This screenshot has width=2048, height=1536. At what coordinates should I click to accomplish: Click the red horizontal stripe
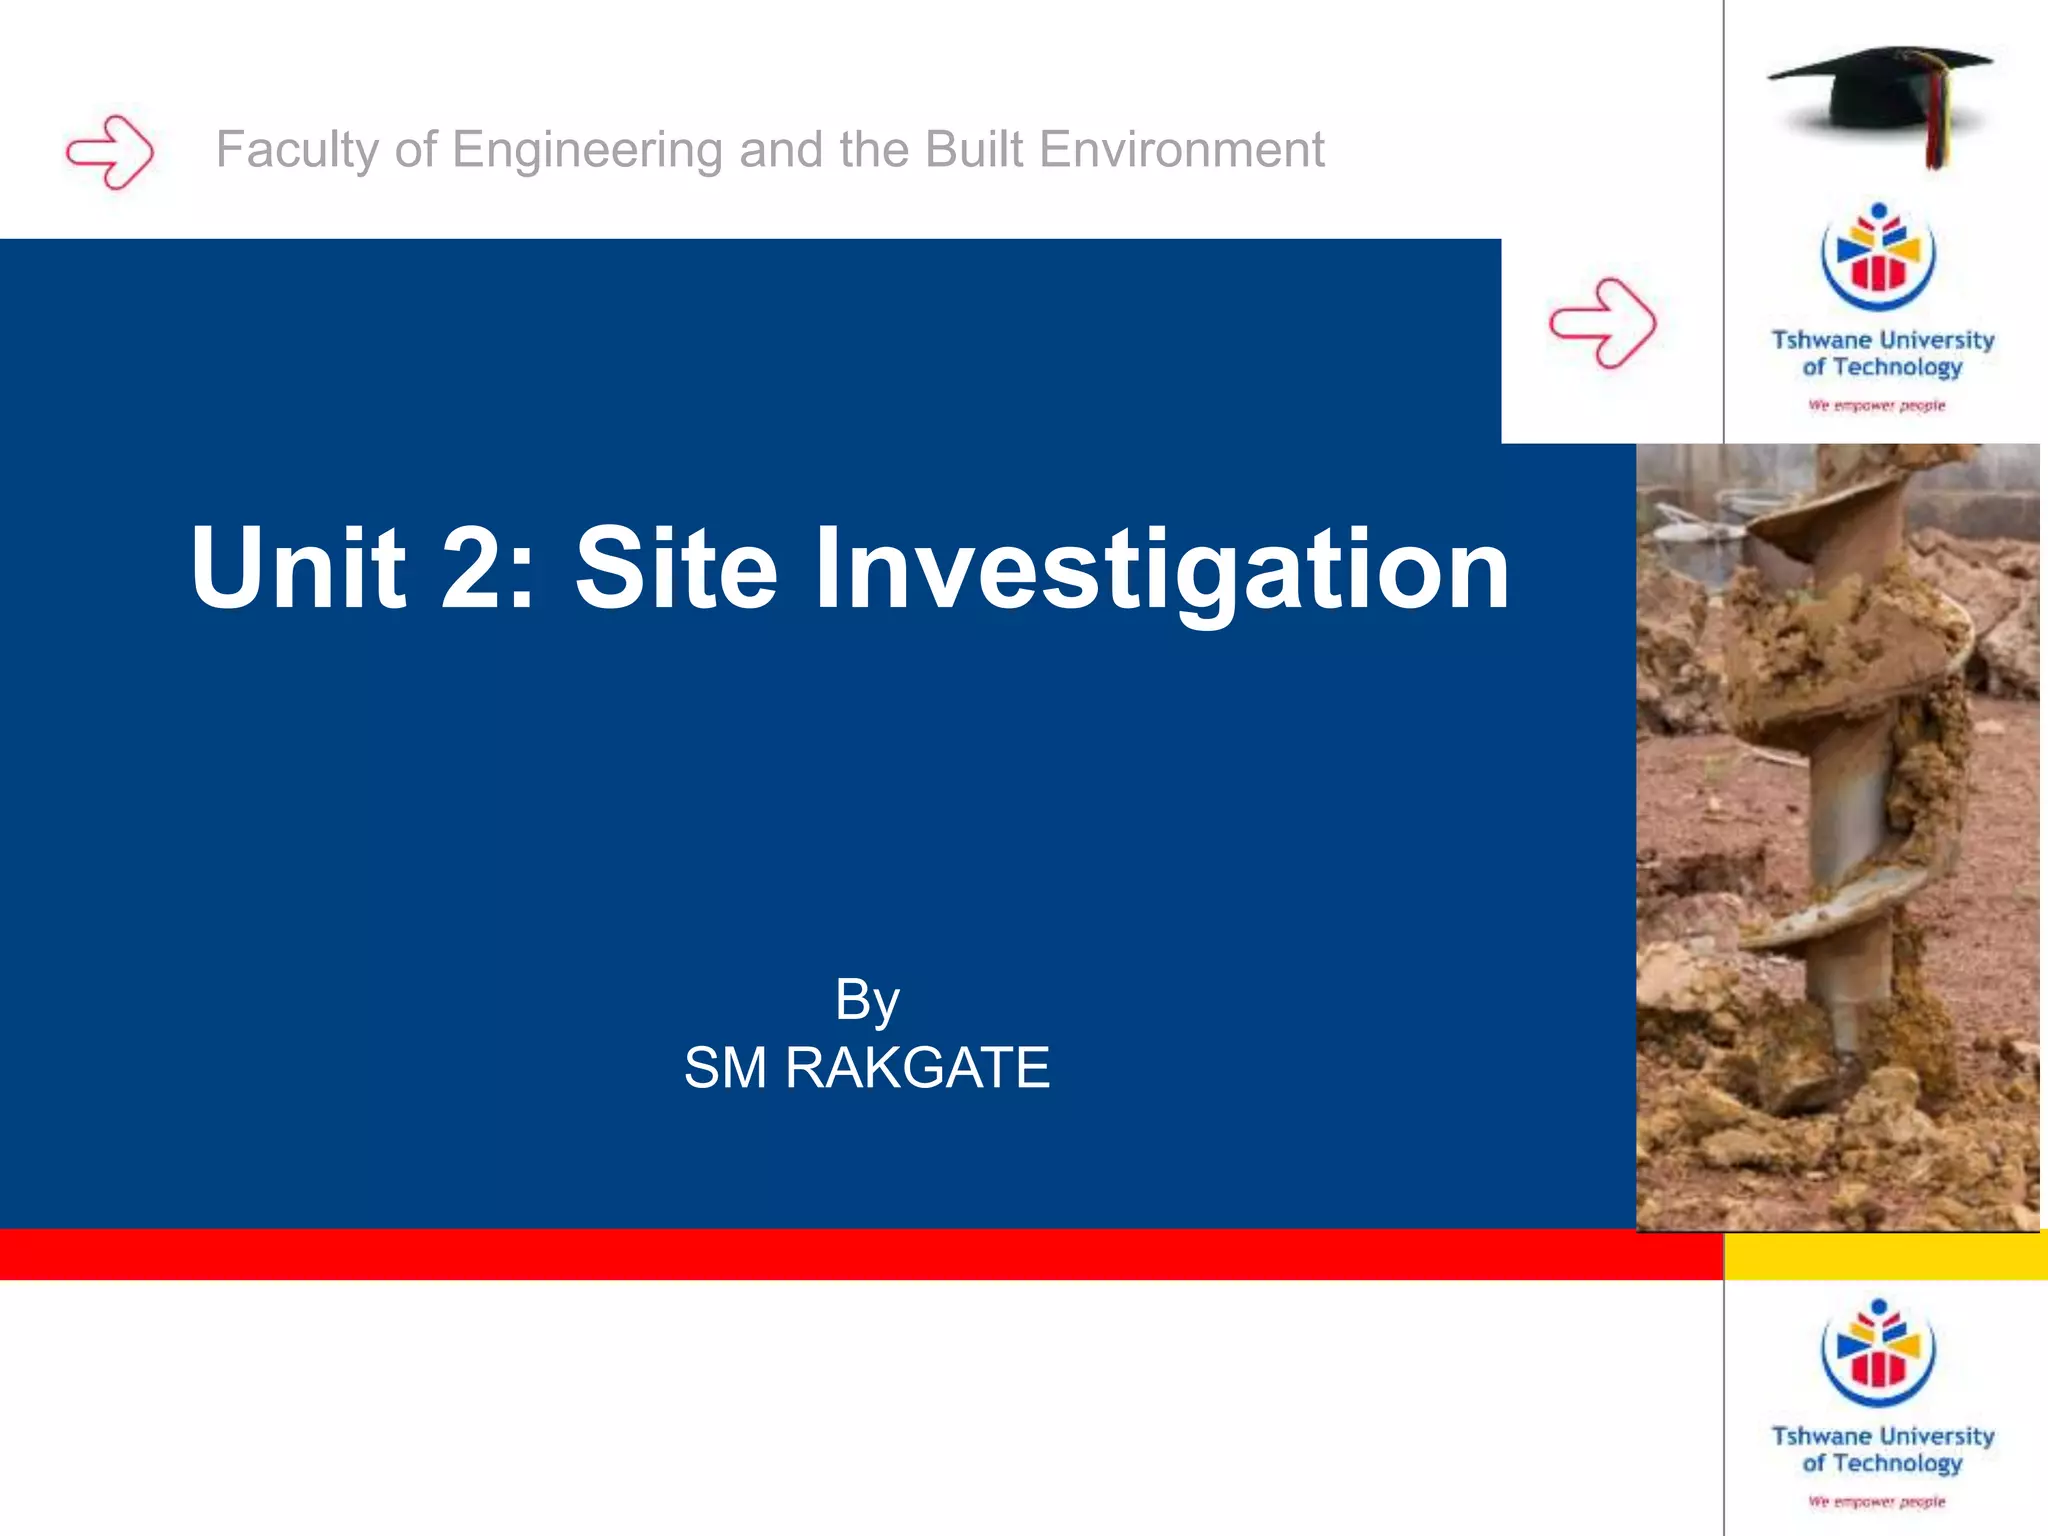pos(860,1255)
